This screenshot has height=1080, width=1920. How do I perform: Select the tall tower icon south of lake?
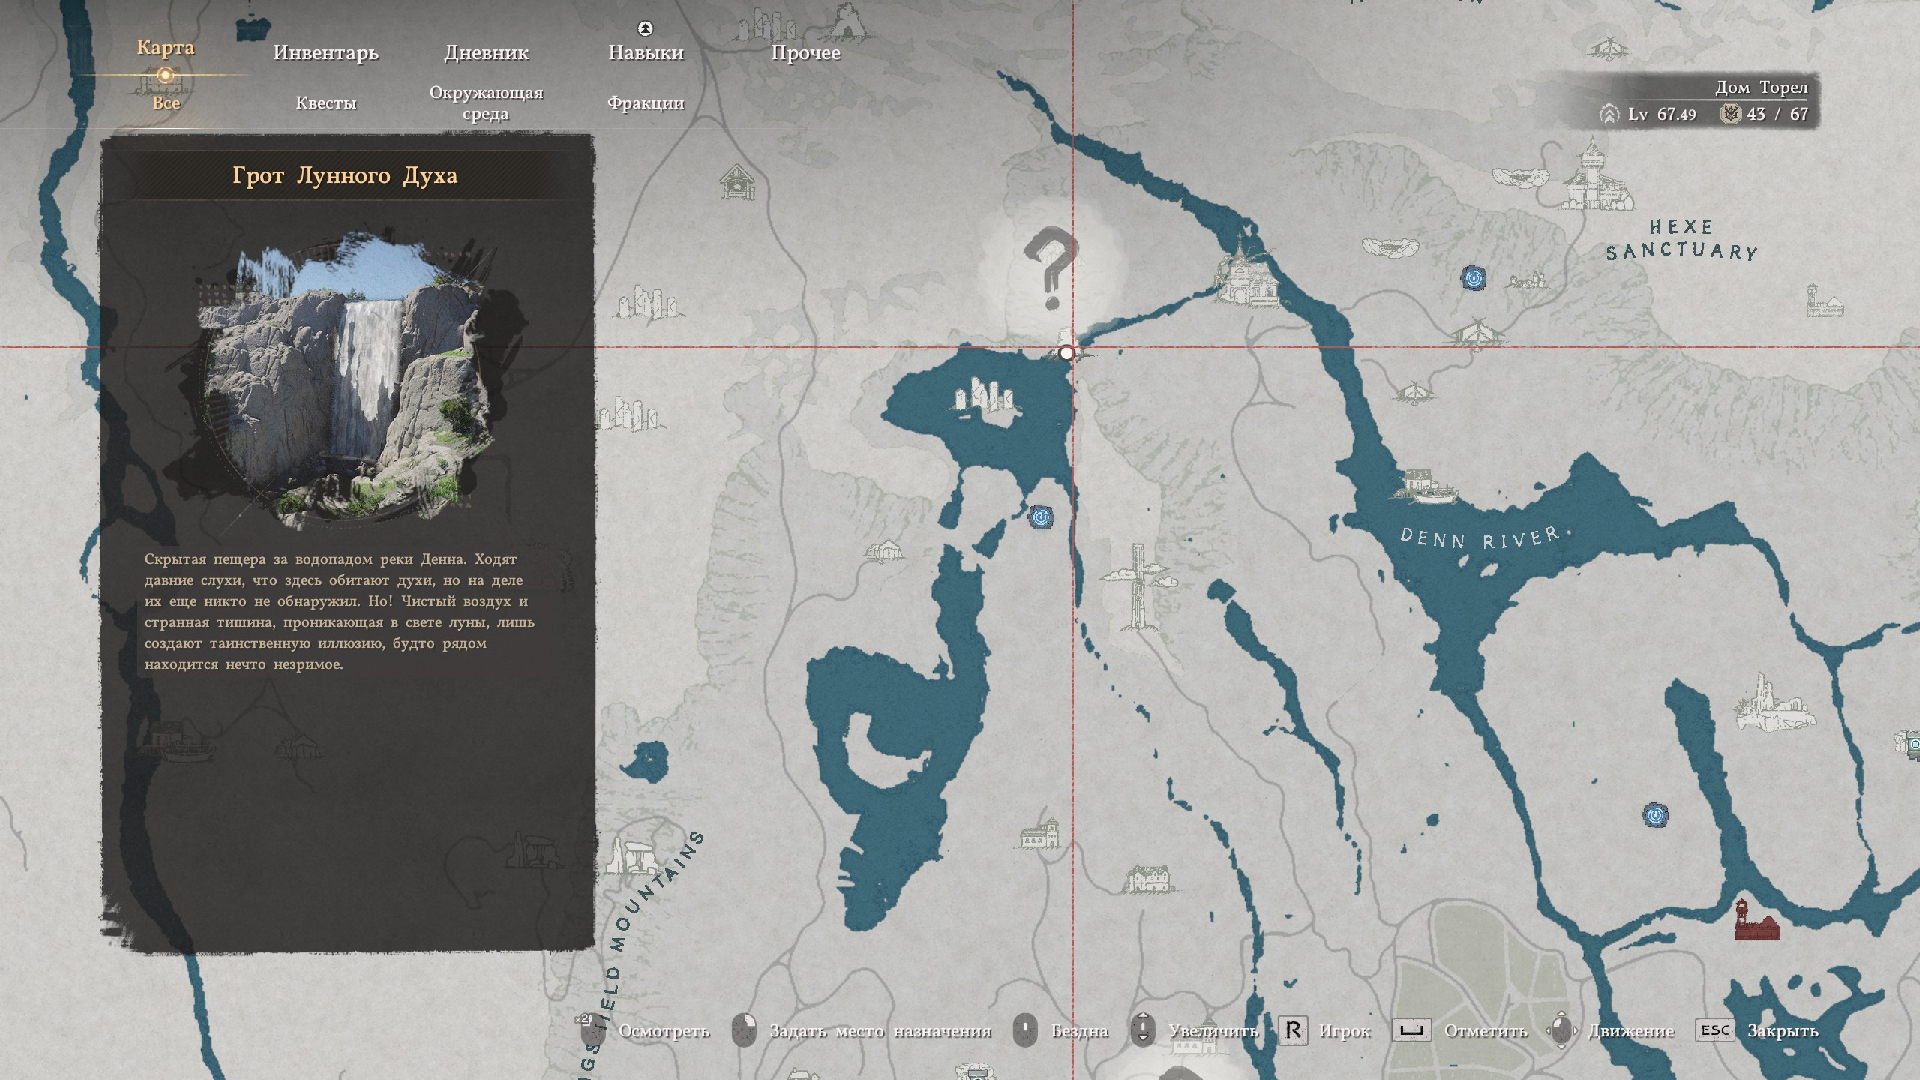1139,586
